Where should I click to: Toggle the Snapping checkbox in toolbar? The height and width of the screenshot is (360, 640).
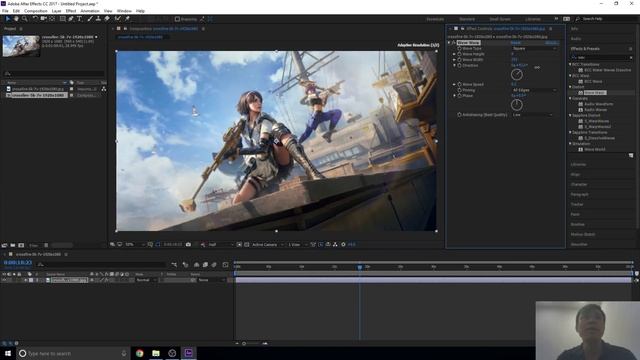177,19
